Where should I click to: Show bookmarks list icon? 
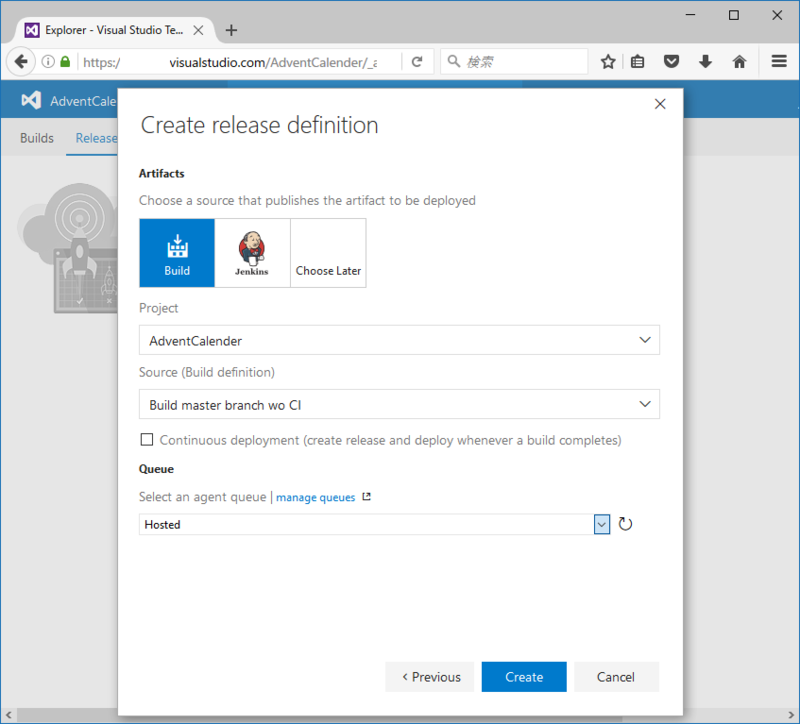pos(637,62)
